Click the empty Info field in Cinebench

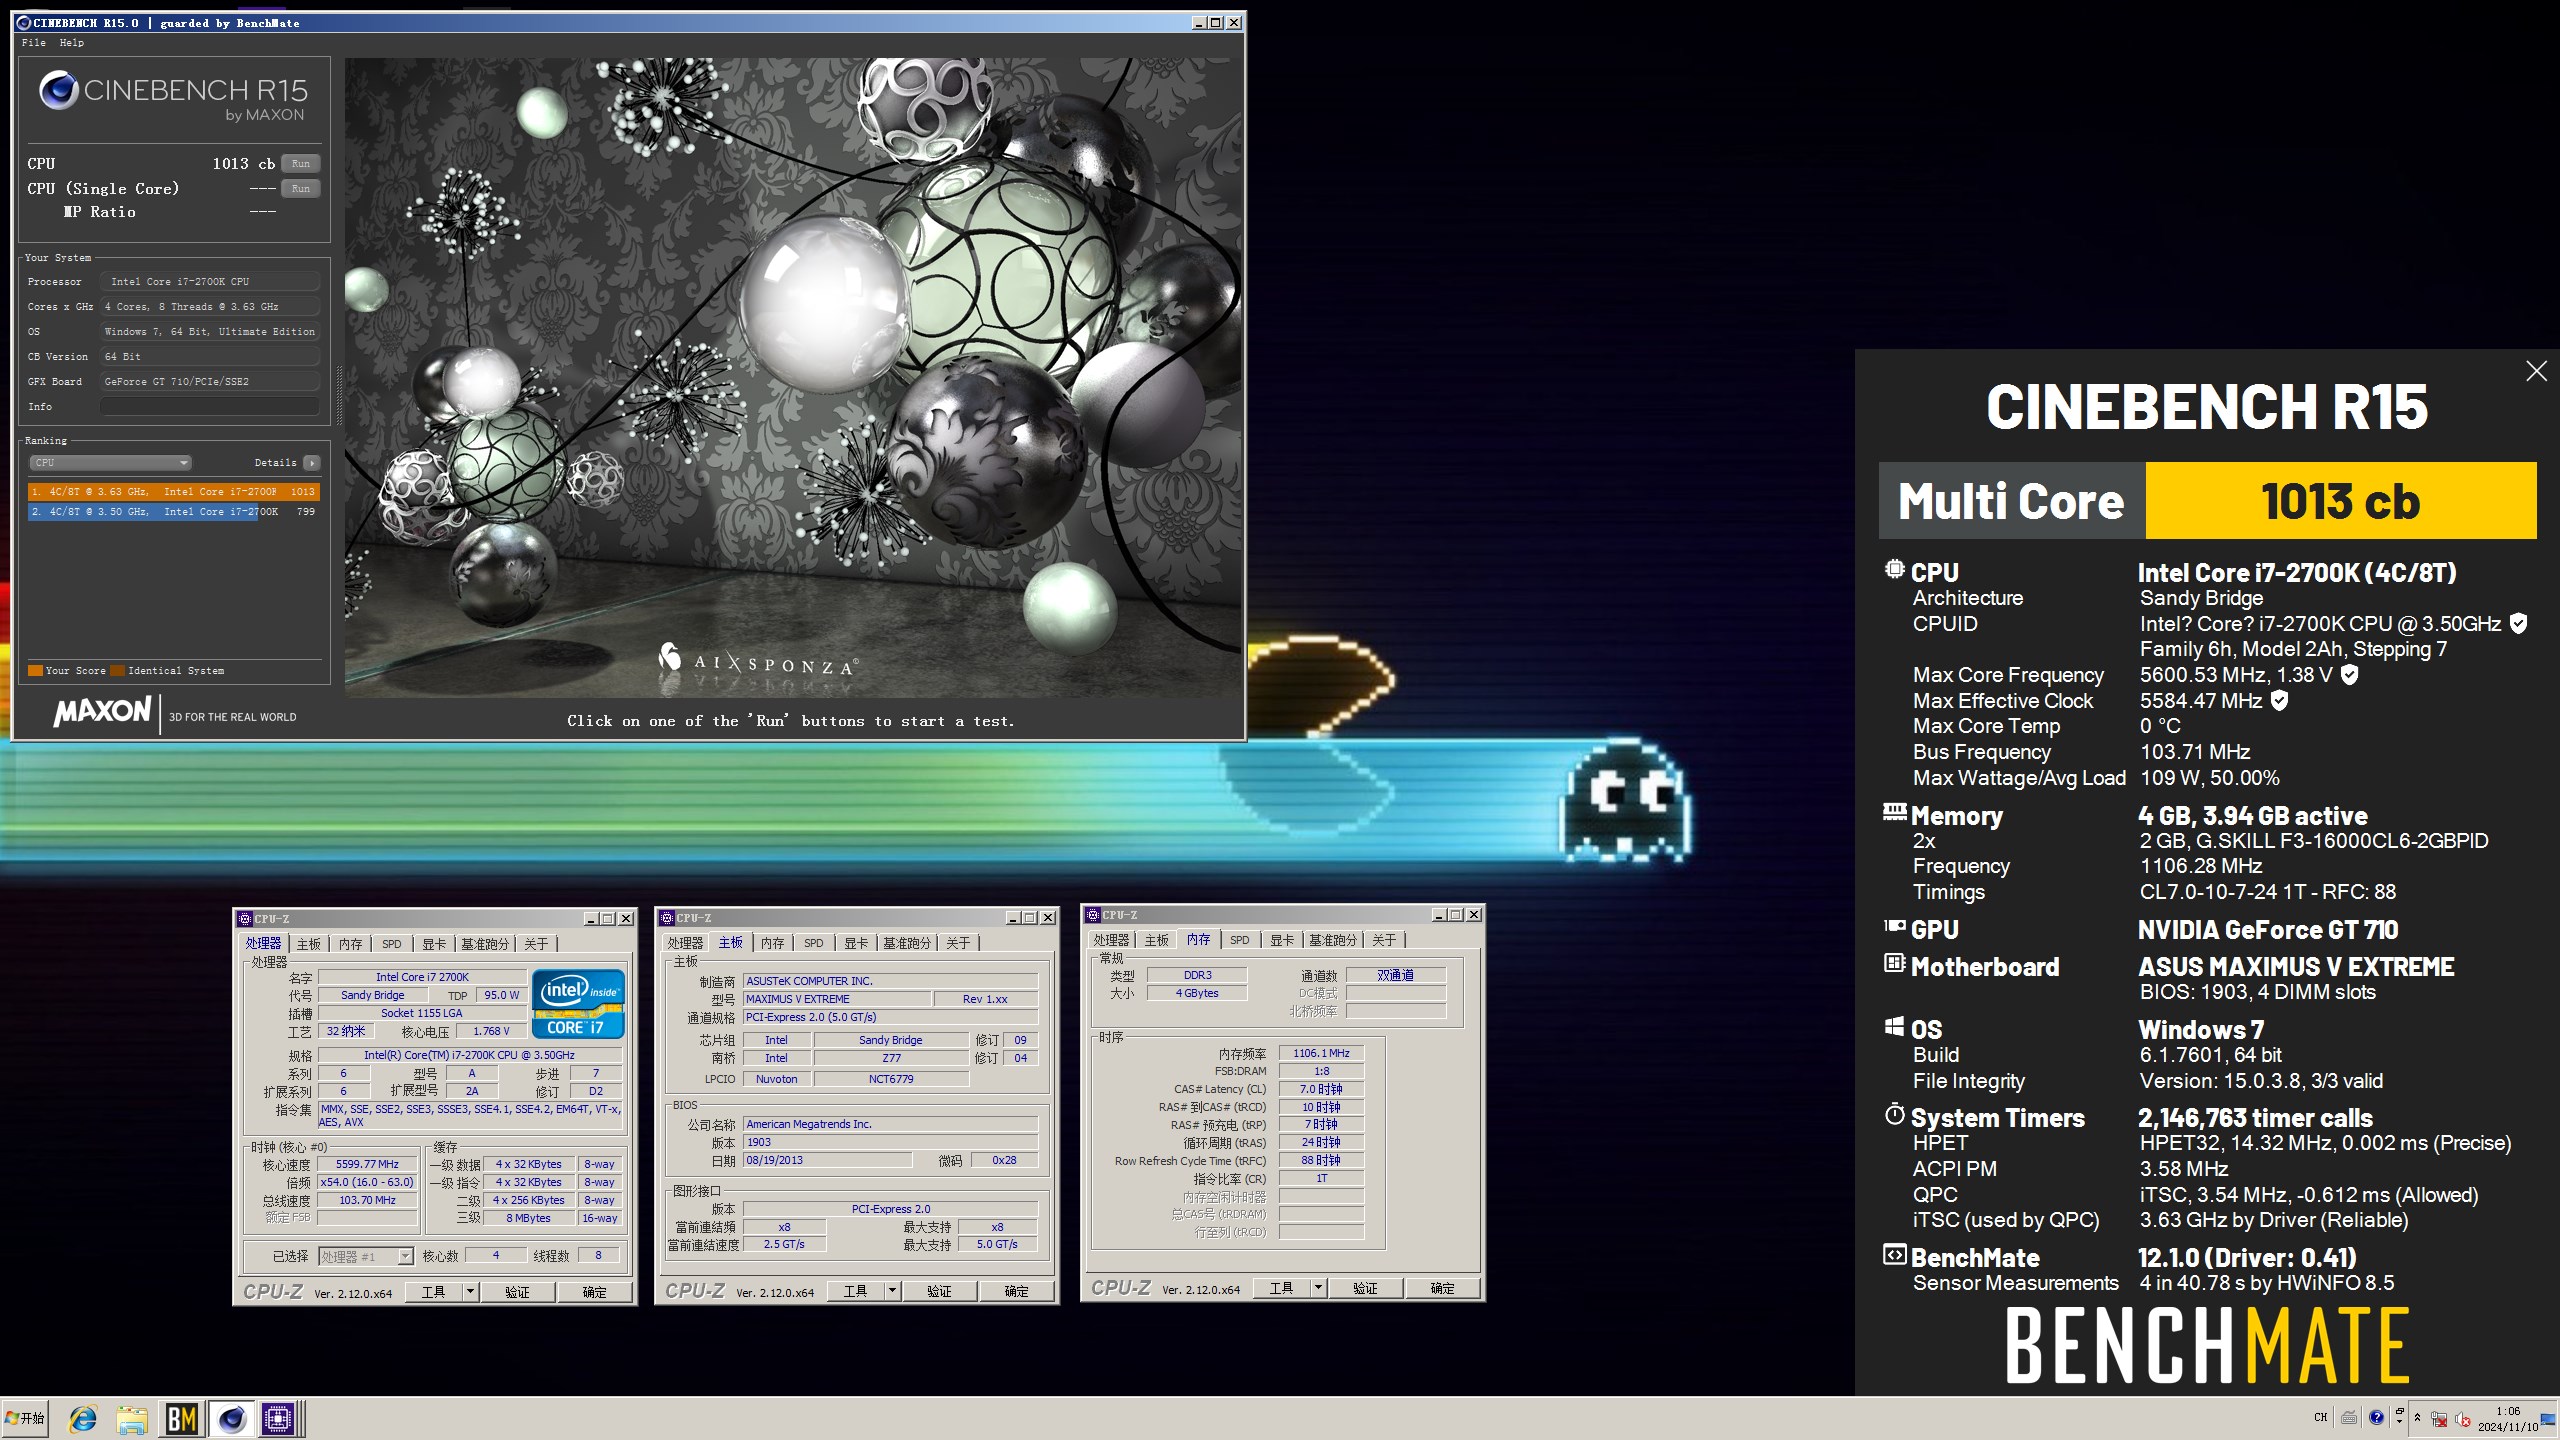pos(209,406)
